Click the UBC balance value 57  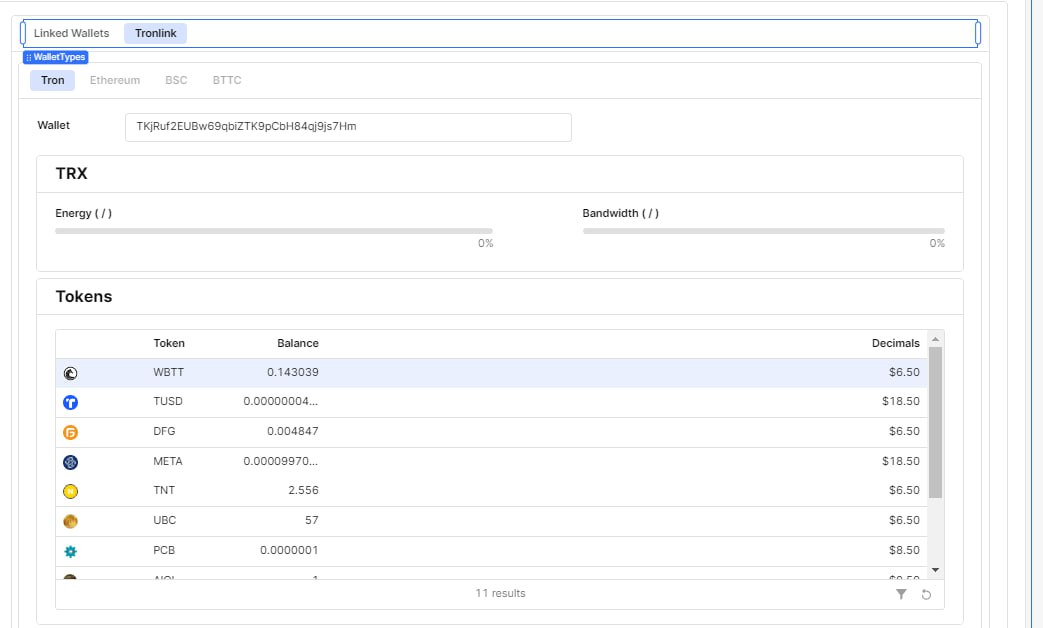(312, 521)
